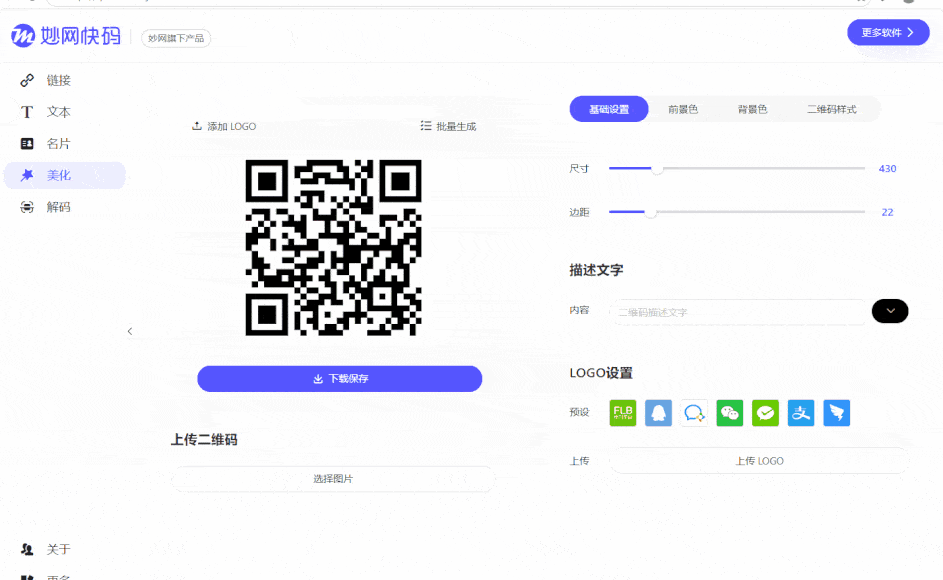Select the Alipay preset logo
This screenshot has height=580, width=943.
tap(801, 413)
